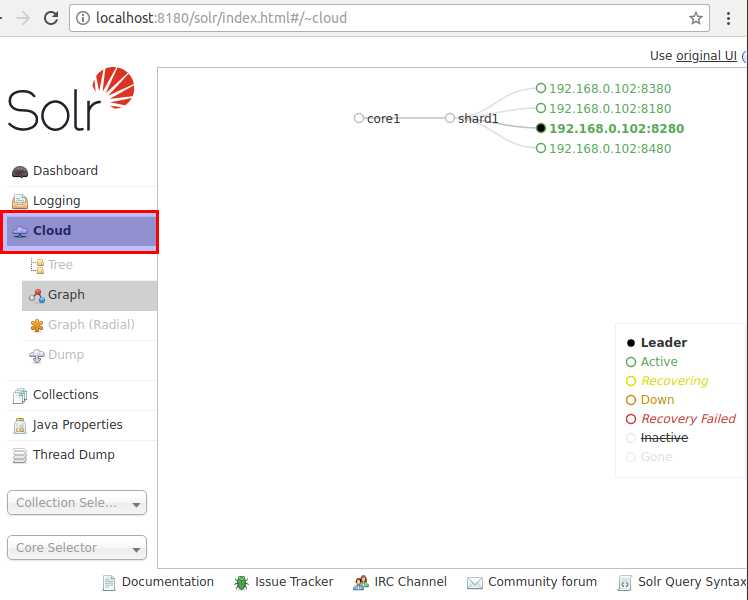Image resolution: width=748 pixels, height=600 pixels.
Task: Click the 'original UI' link
Action: [x=706, y=56]
